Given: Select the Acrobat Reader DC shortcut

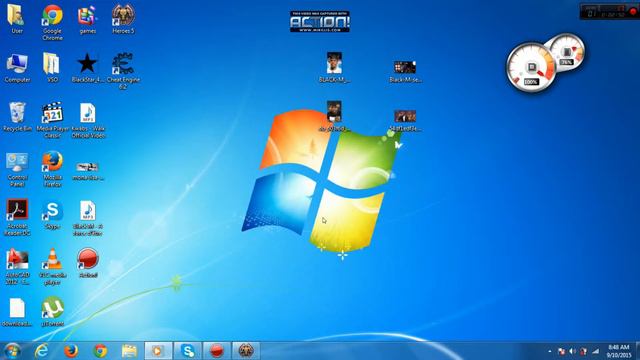Looking at the screenshot, I should click(x=17, y=217).
